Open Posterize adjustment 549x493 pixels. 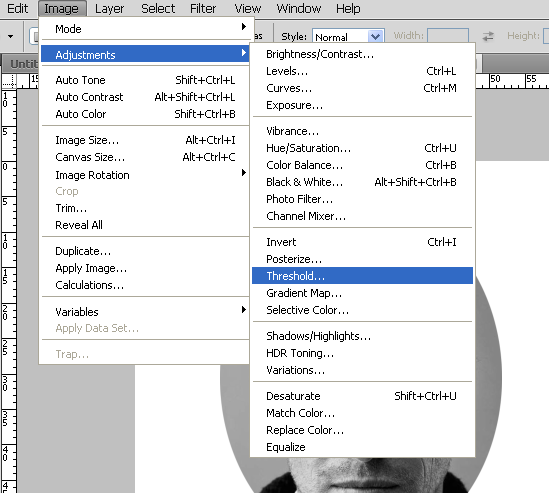click(x=362, y=259)
